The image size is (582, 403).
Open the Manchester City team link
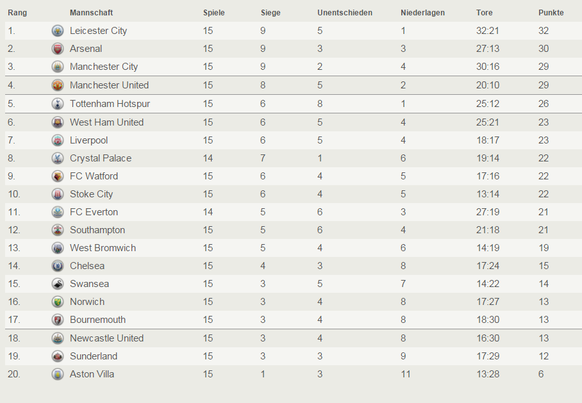tap(104, 66)
